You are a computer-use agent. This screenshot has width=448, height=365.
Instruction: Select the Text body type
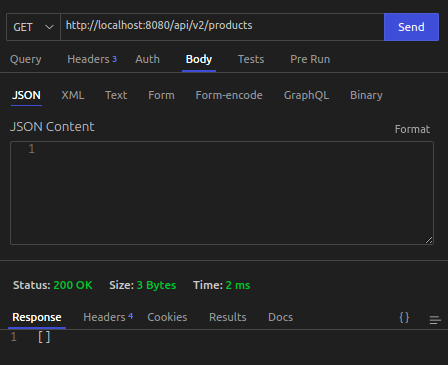pyautogui.click(x=116, y=95)
